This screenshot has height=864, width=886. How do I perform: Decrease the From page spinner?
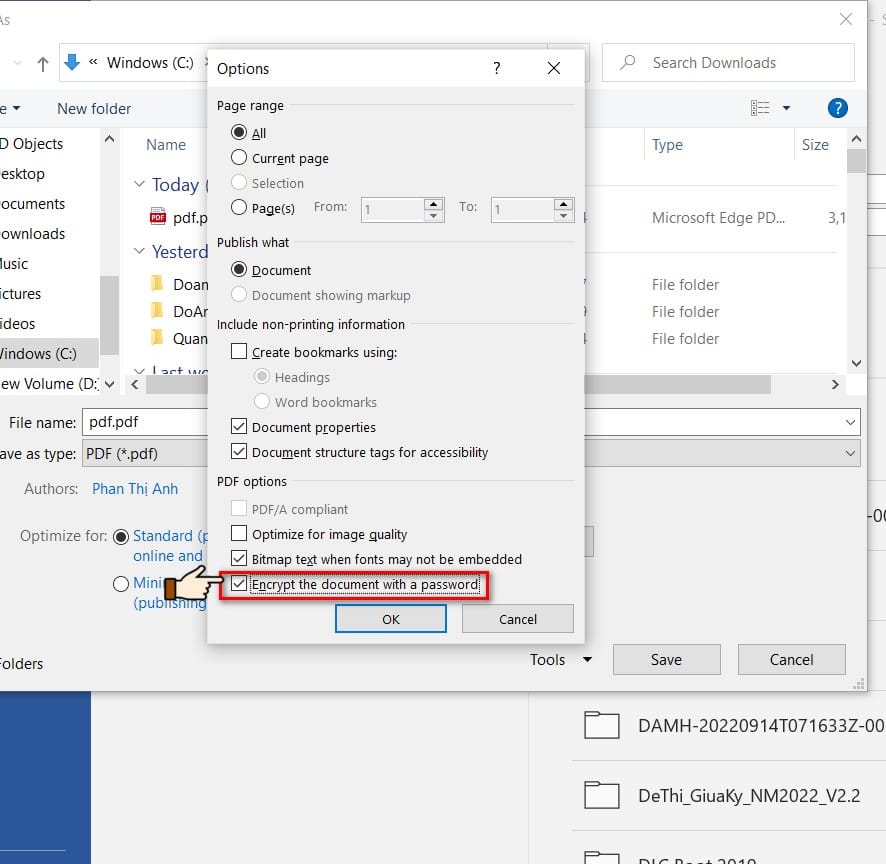433,216
